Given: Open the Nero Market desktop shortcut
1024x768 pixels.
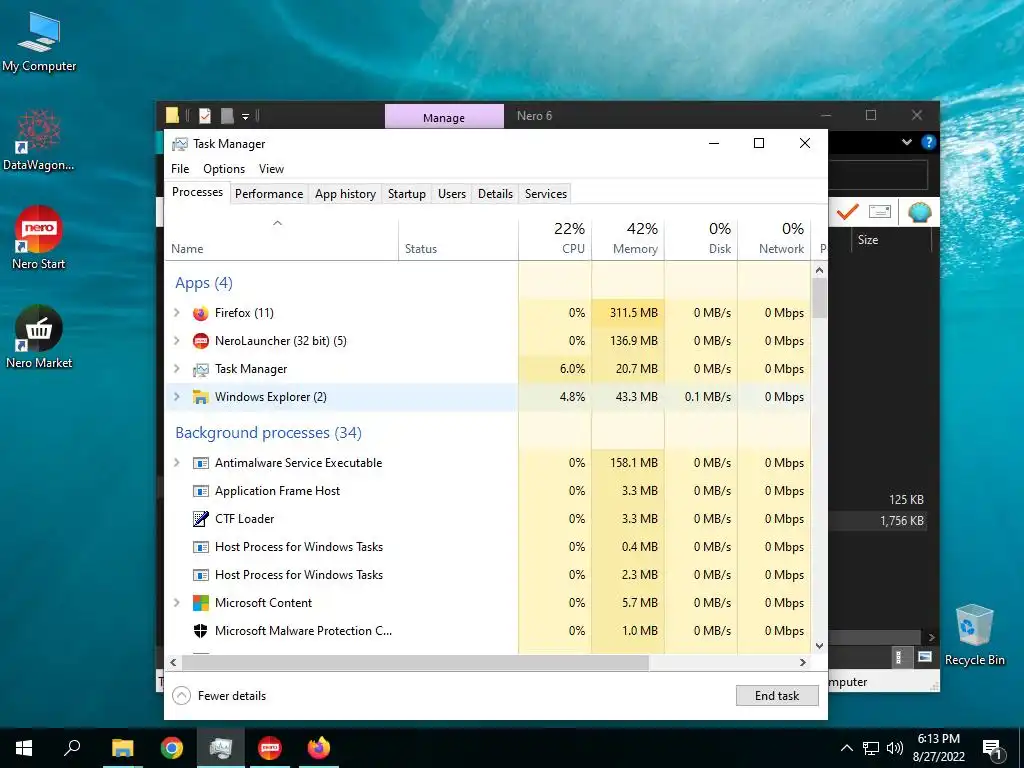Looking at the screenshot, I should (x=39, y=337).
